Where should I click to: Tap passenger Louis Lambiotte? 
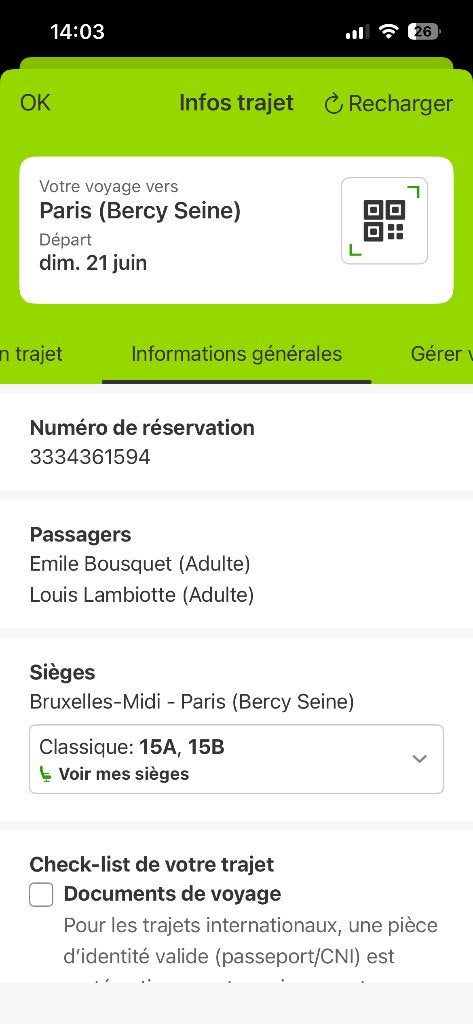[142, 595]
